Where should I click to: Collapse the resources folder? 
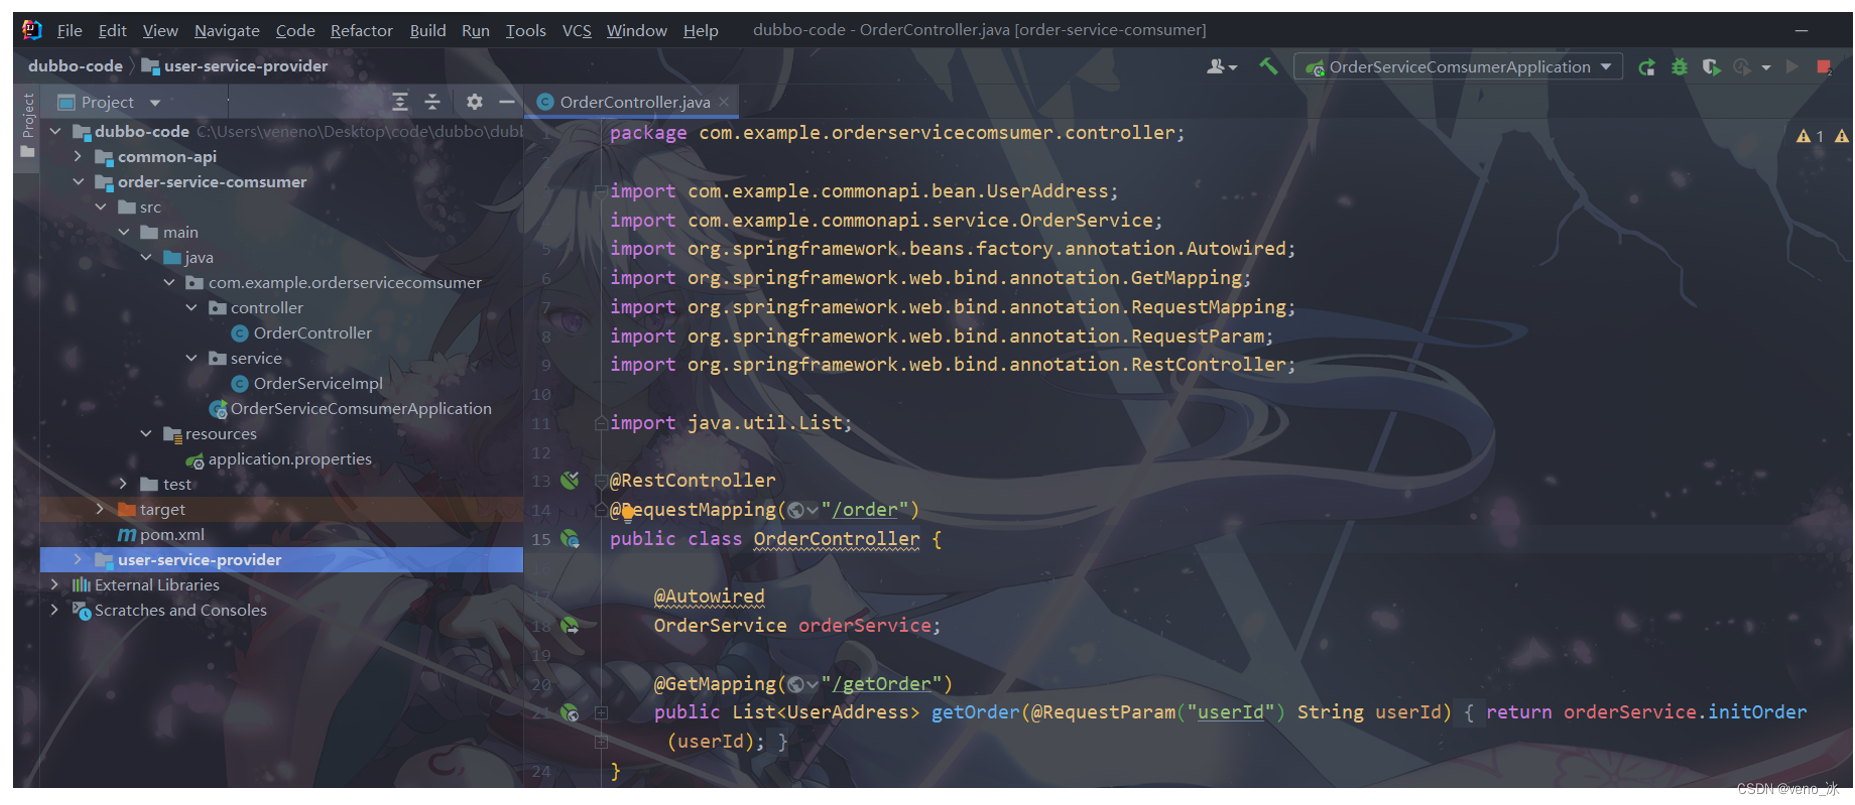[x=146, y=434]
